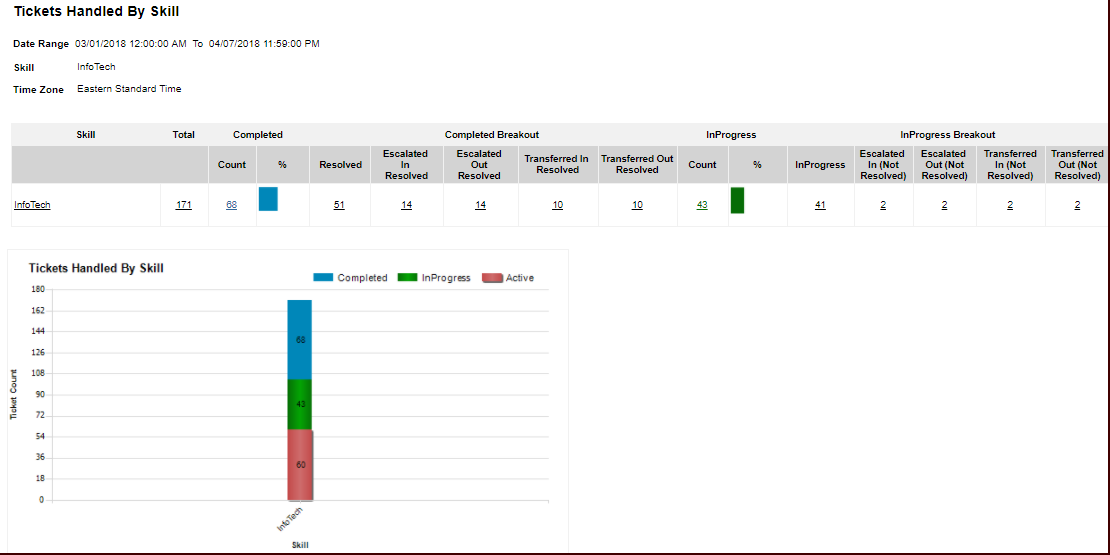The image size is (1110, 555).
Task: Select the blue Completed segment of the chart bar
Action: 300,339
